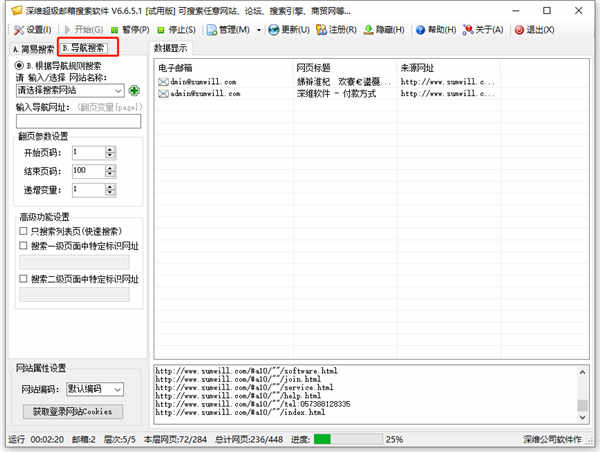Click the green add website icon

pyautogui.click(x=134, y=90)
